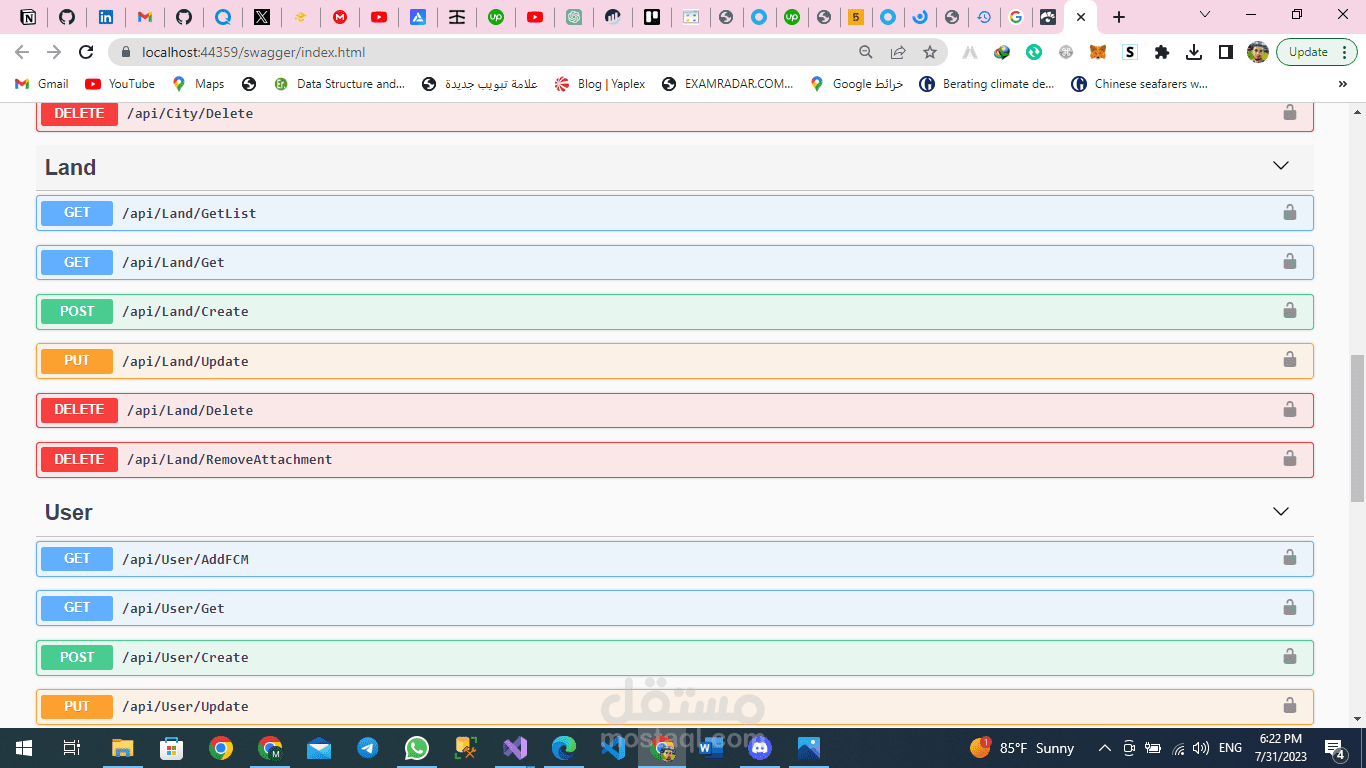Screen dimensions: 1366x768
Task: Click the lock icon for /api/Land/Get
Action: (1290, 261)
